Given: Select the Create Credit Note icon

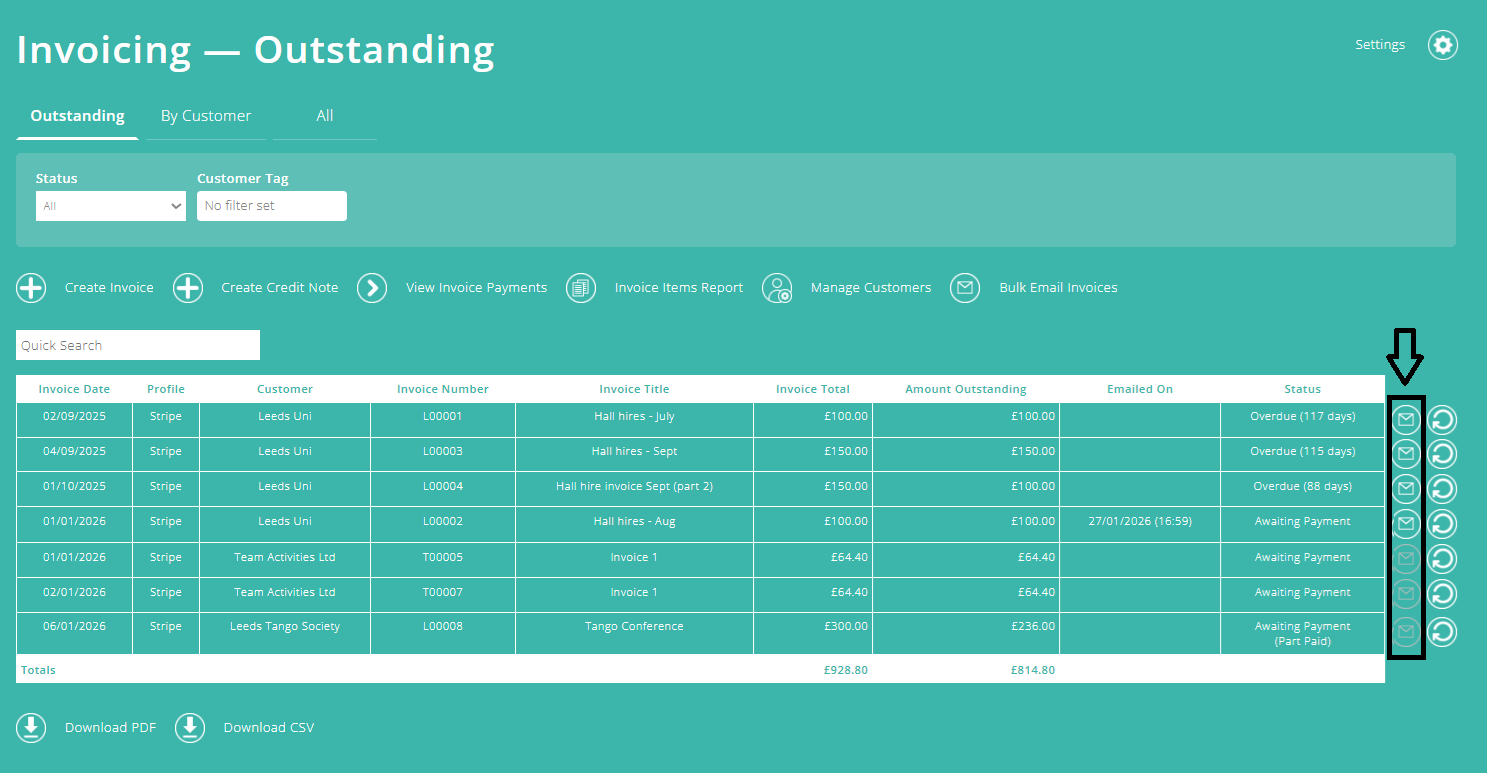Looking at the screenshot, I should pyautogui.click(x=188, y=288).
